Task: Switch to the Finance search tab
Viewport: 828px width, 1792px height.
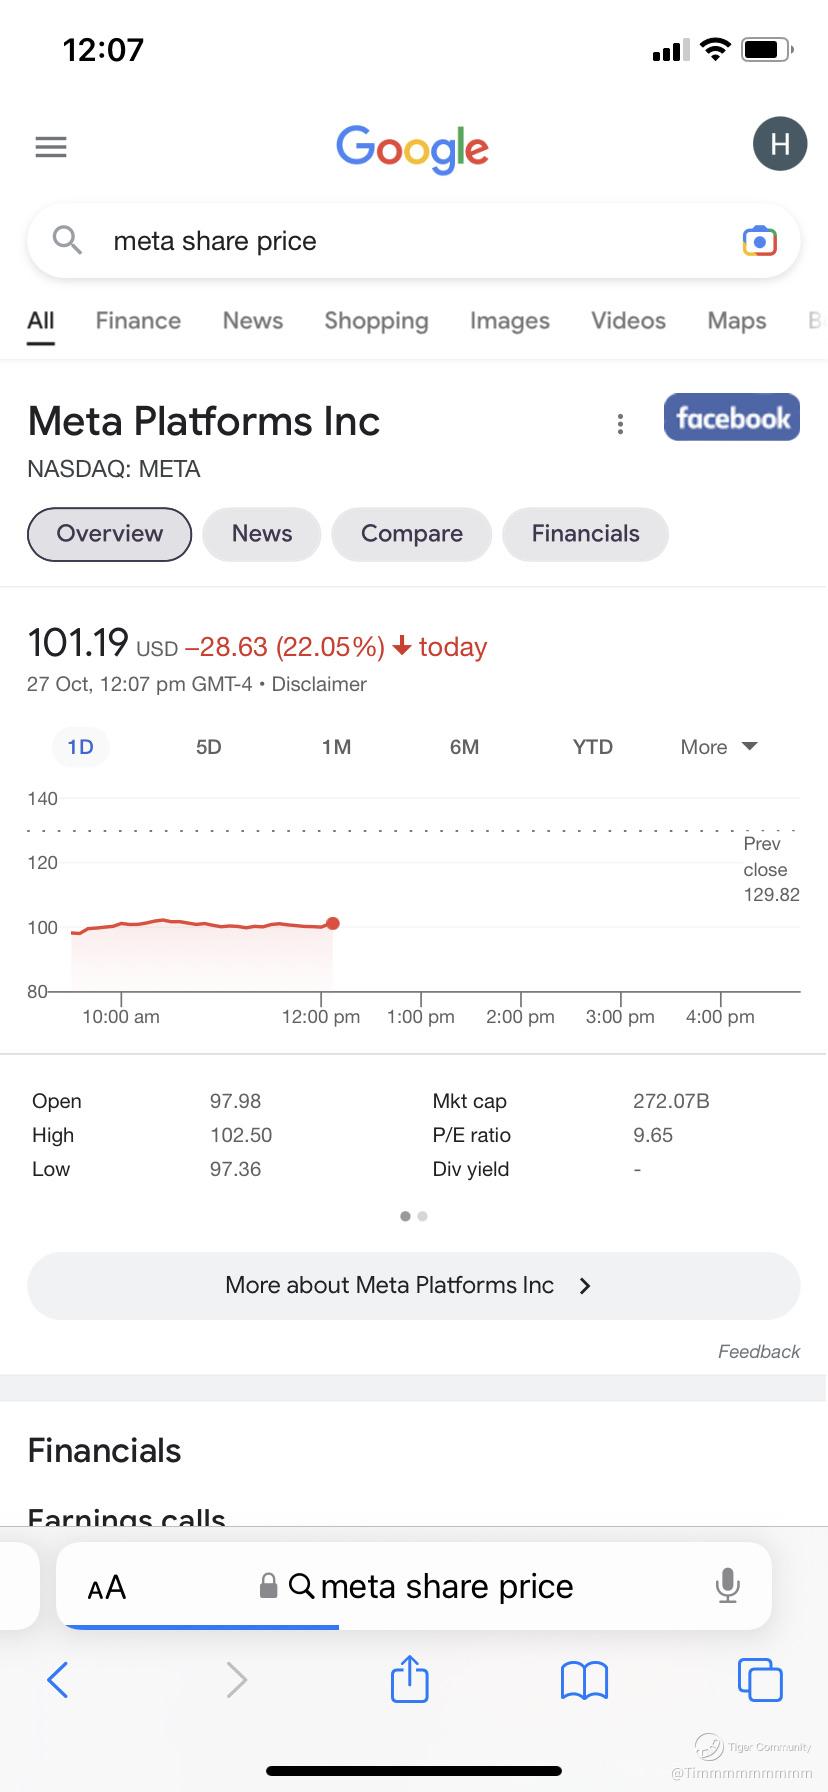Action: [138, 321]
